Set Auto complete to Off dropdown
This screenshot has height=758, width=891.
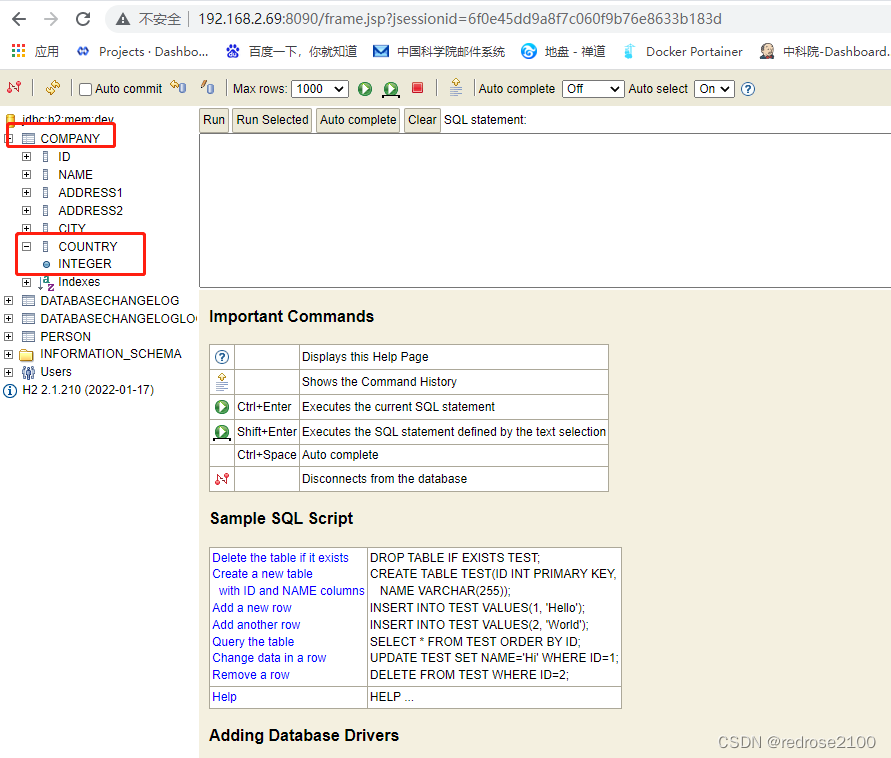[x=592, y=89]
